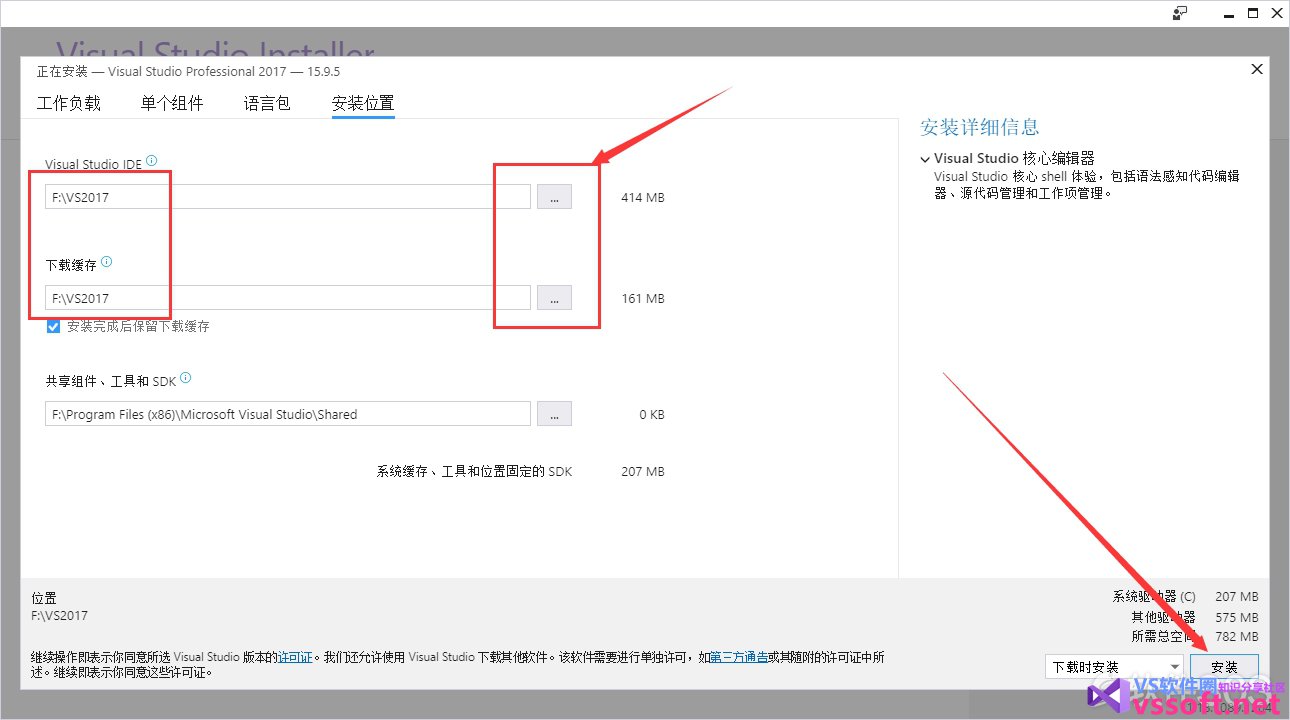Click the 782 MB total space value

tap(1237, 636)
